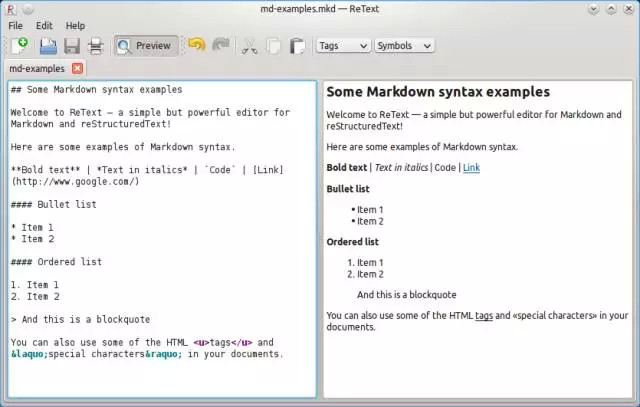Open a file via the folder icon
The image size is (640, 407).
(48, 46)
